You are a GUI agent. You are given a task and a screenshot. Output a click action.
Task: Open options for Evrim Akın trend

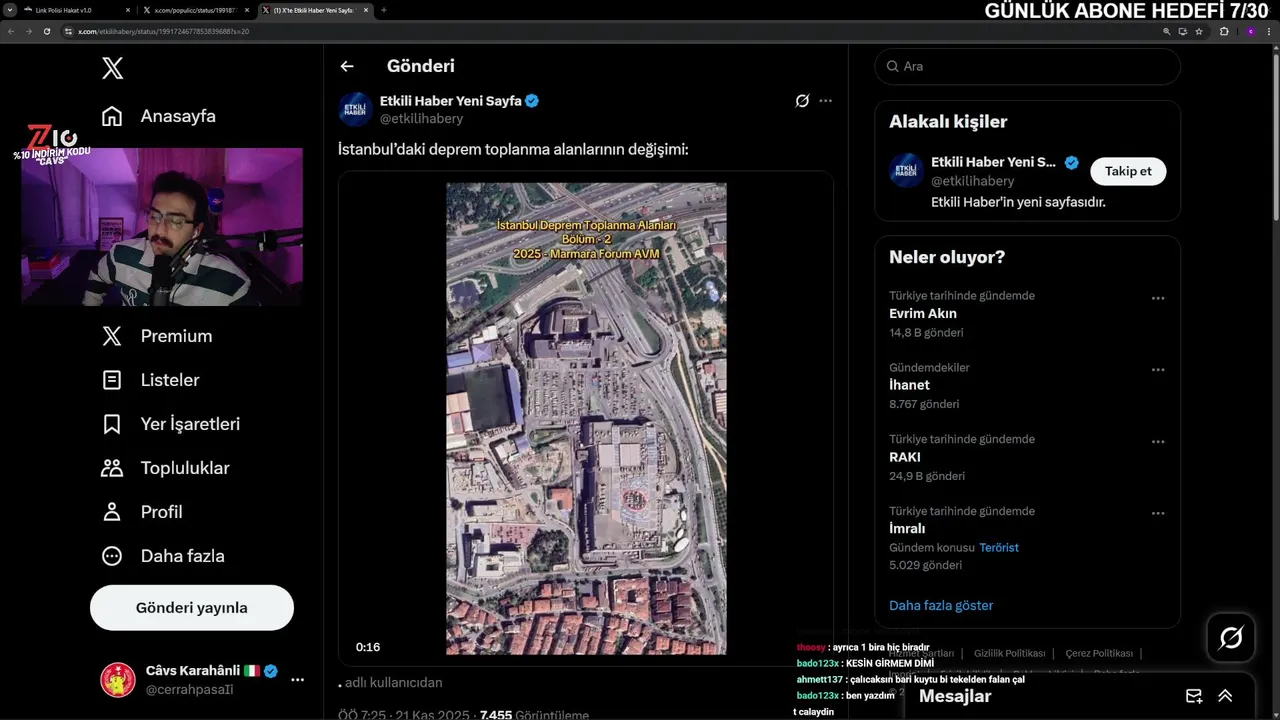[1158, 298]
